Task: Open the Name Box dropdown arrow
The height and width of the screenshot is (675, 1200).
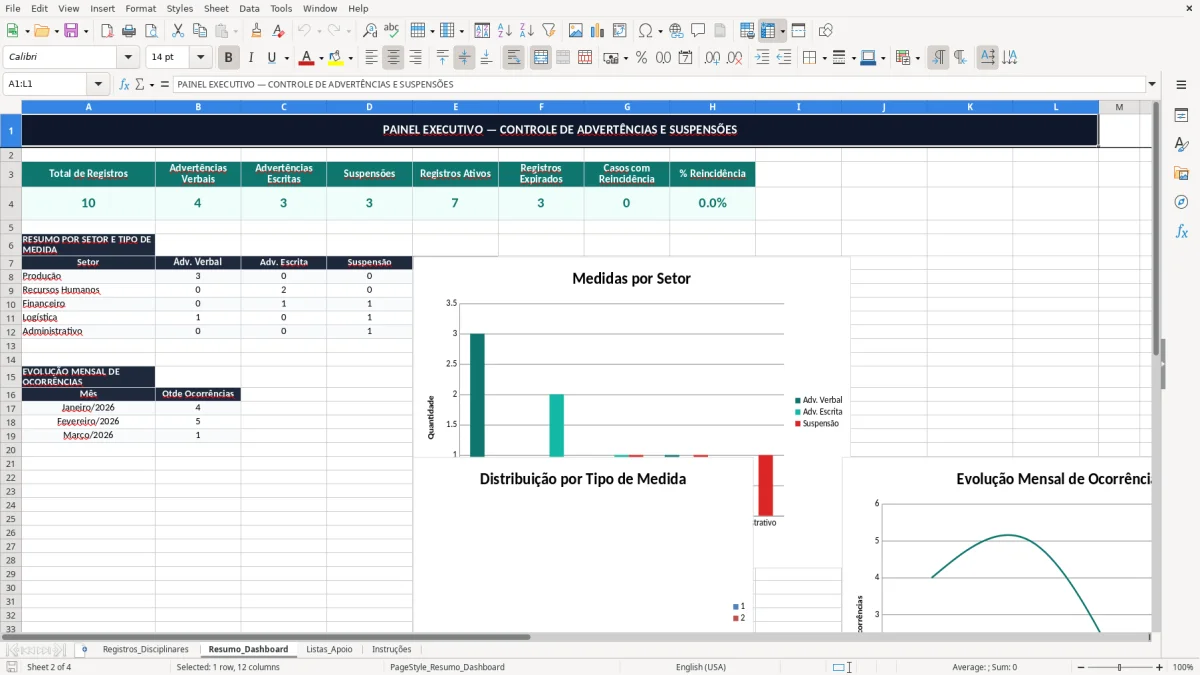Action: 98,84
